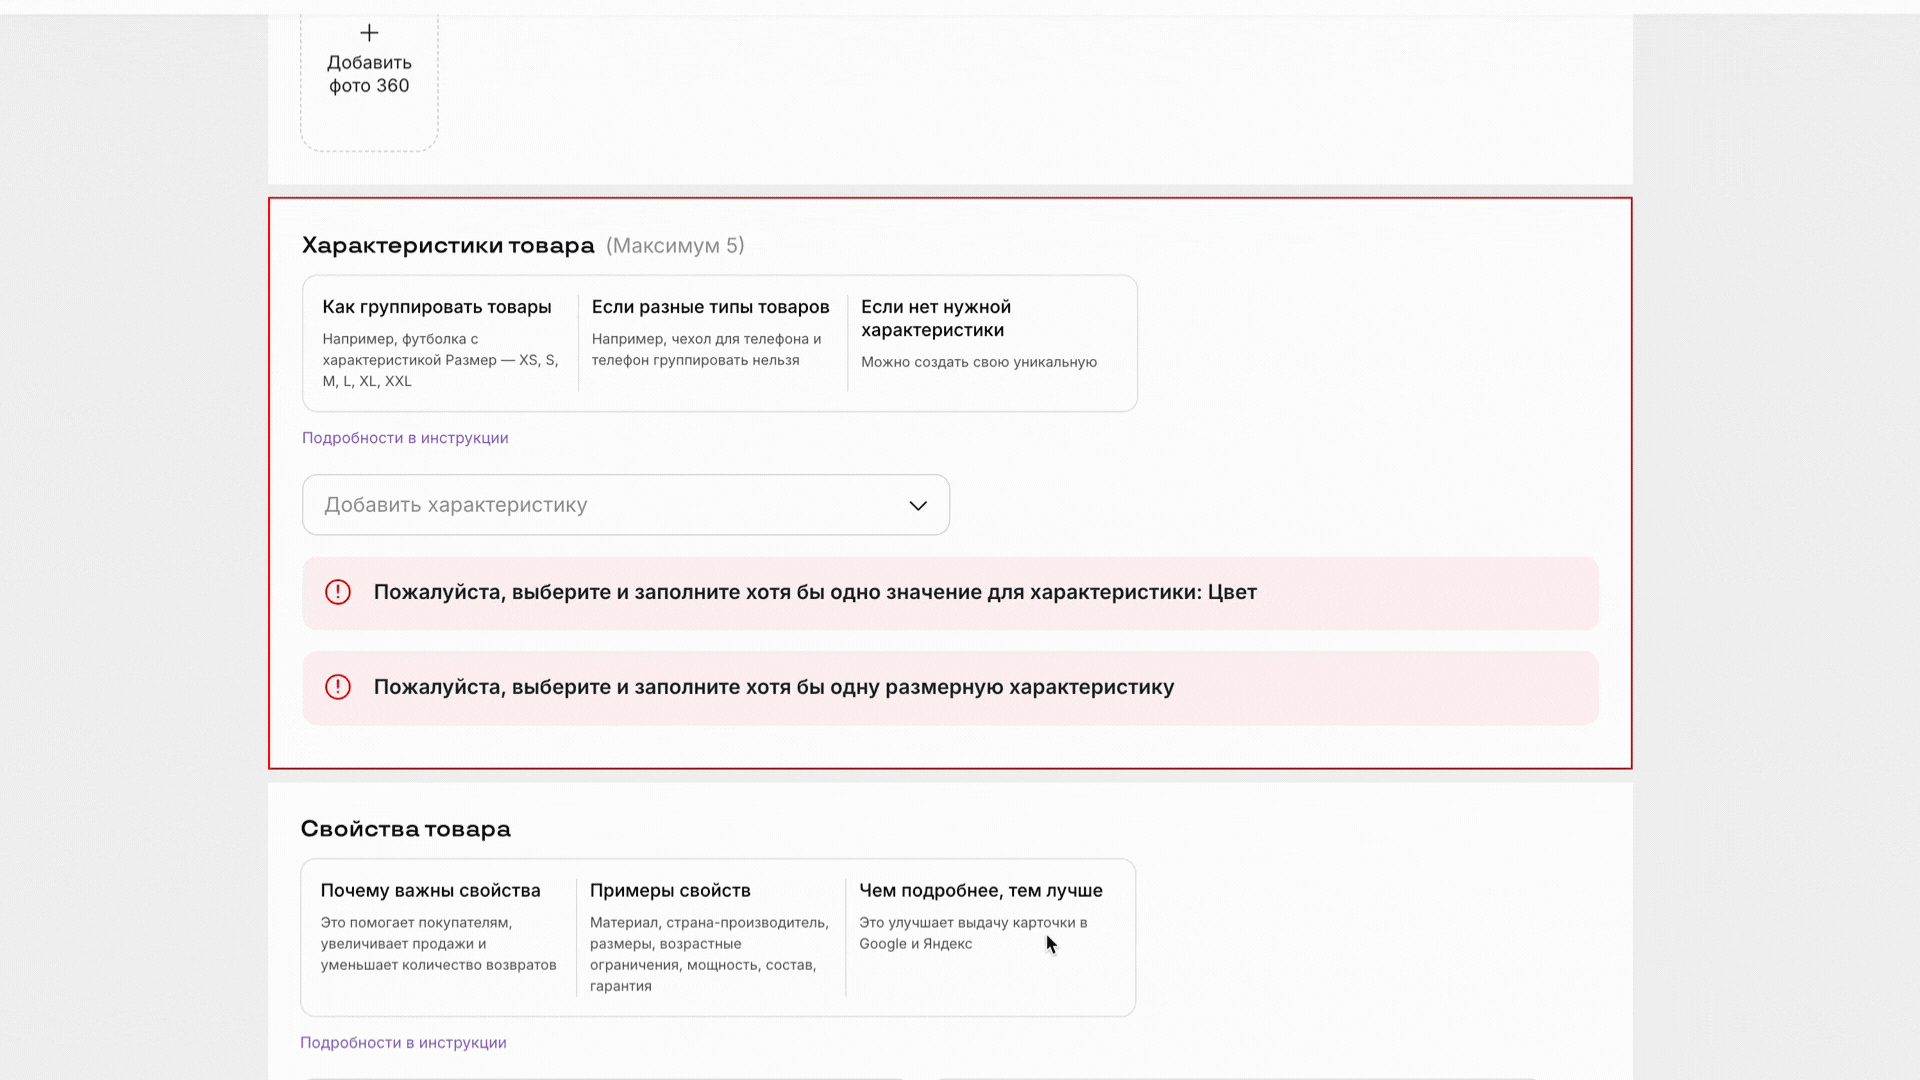Click the Добавить характеристику field placeholder text

456,505
